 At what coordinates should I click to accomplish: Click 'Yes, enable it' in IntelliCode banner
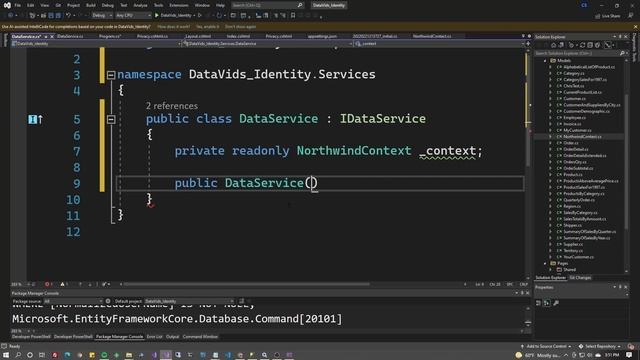(207, 27)
